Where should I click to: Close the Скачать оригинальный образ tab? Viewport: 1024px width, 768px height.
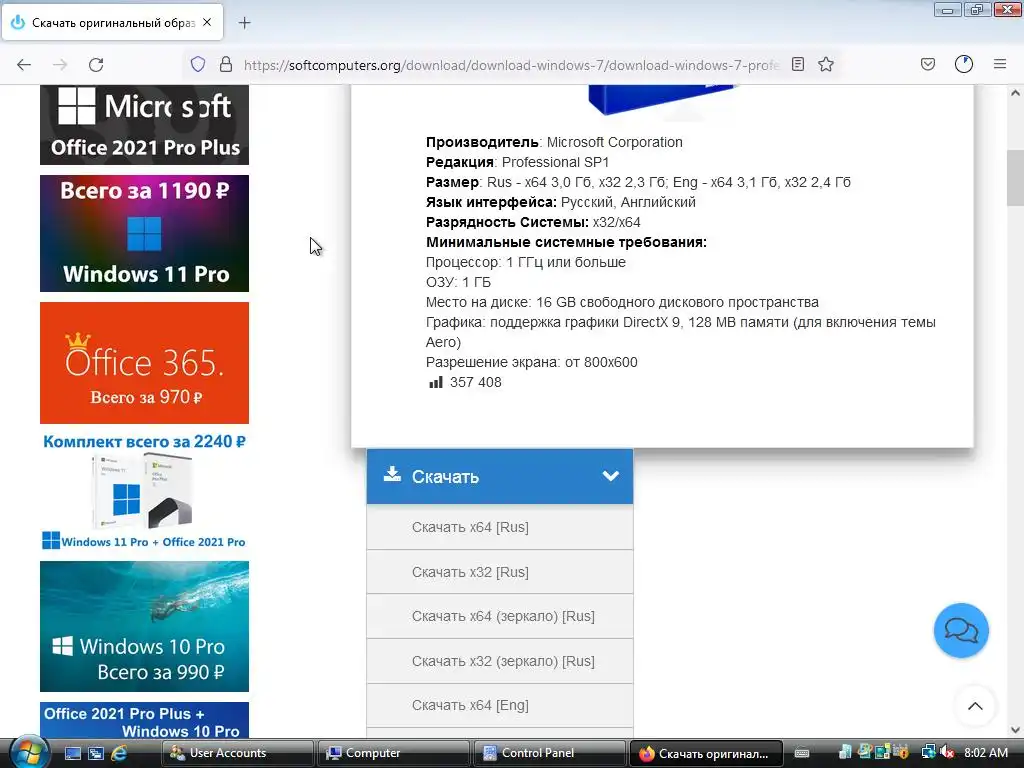207,22
